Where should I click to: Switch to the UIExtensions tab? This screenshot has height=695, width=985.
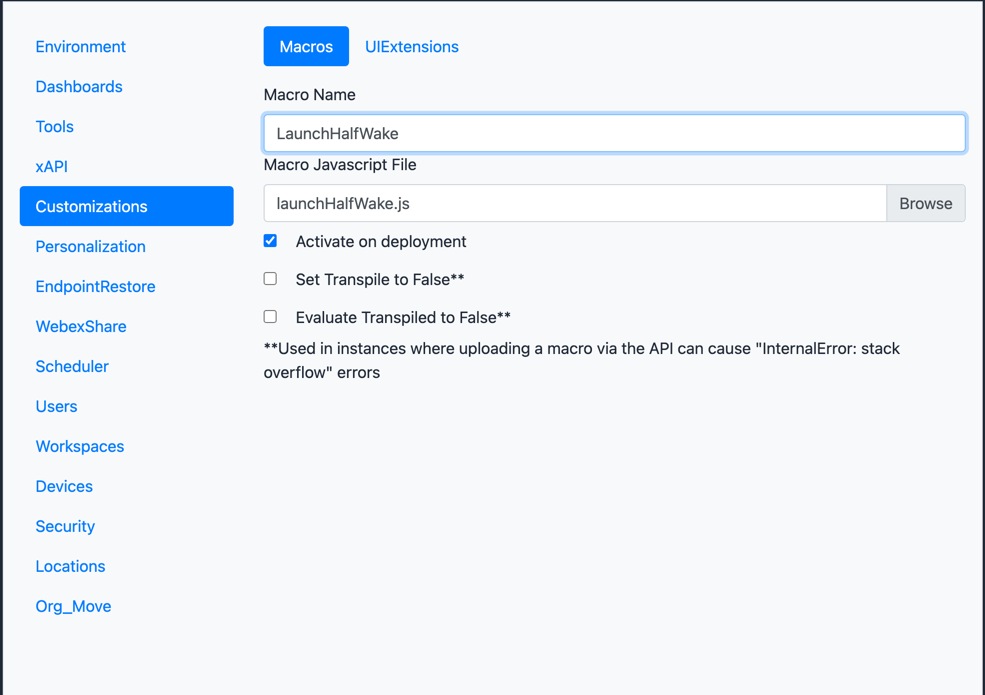[x=411, y=47]
